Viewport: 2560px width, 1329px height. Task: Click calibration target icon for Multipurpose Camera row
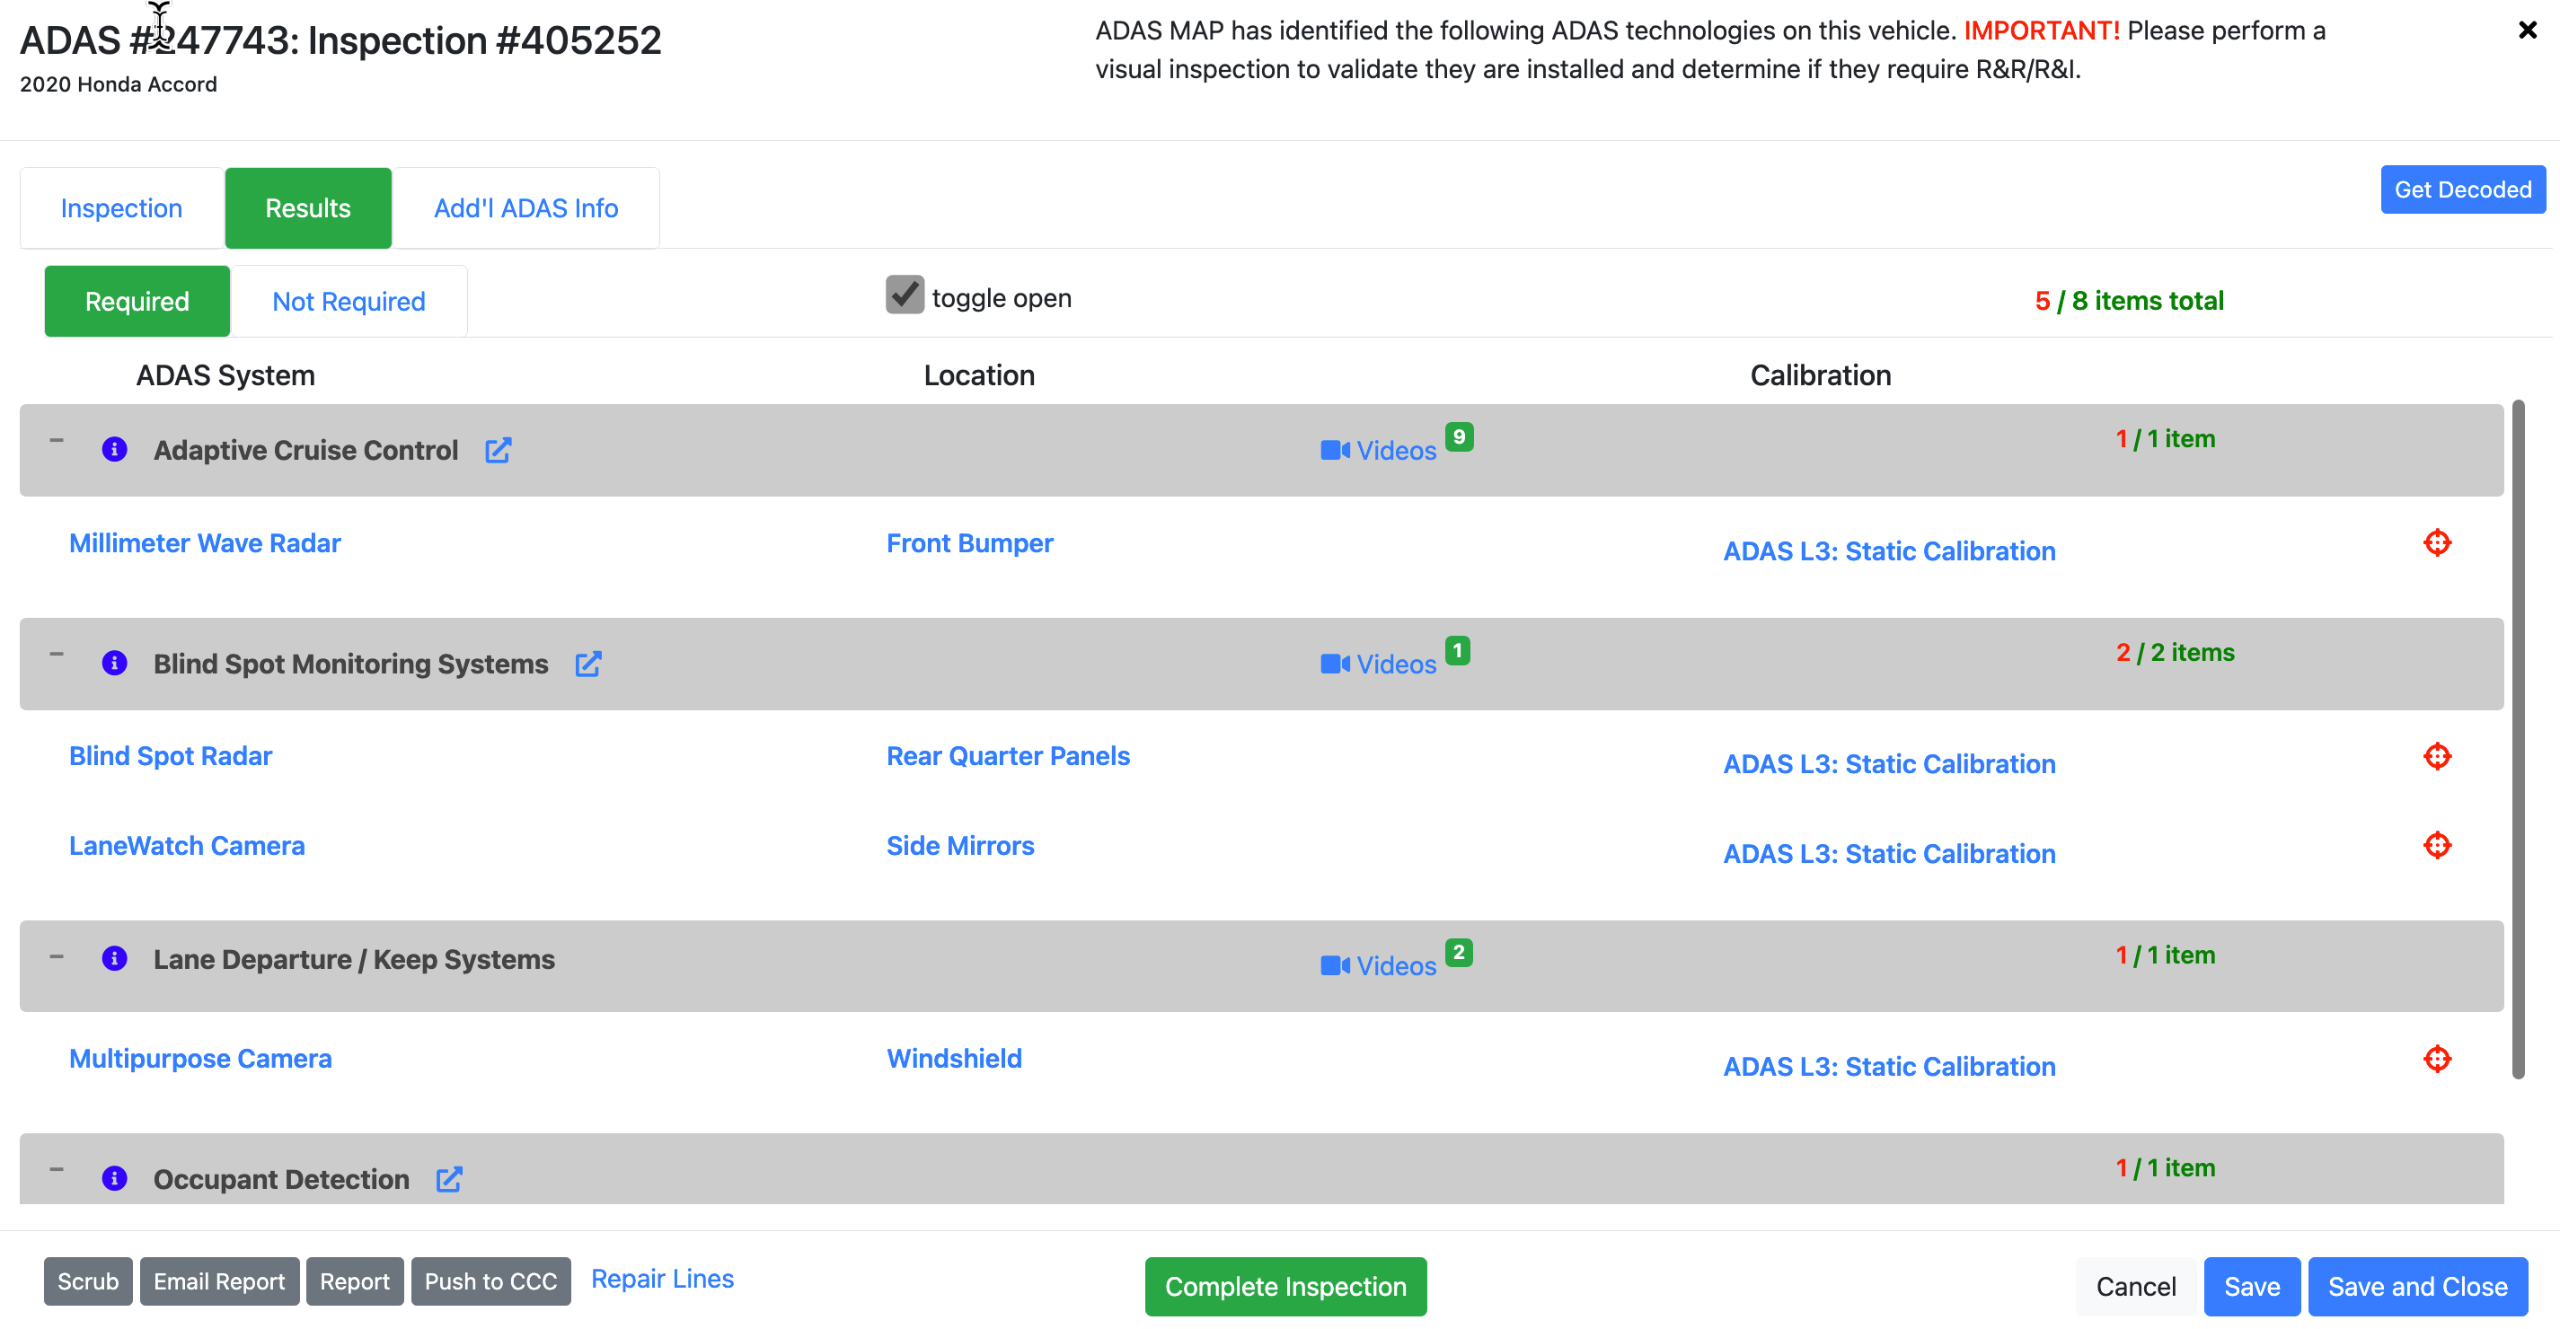click(x=2437, y=1059)
